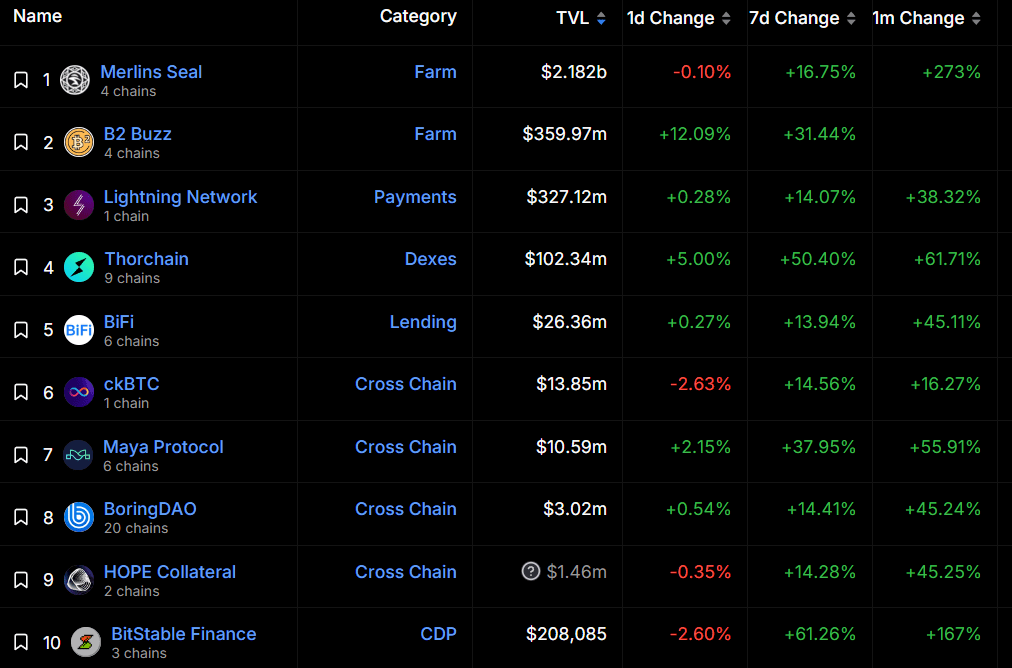This screenshot has width=1012, height=668.
Task: Click the Maya Protocol logo
Action: pos(79,455)
